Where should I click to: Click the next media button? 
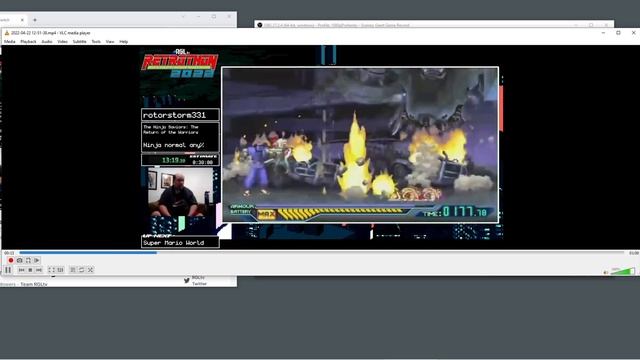39,270
